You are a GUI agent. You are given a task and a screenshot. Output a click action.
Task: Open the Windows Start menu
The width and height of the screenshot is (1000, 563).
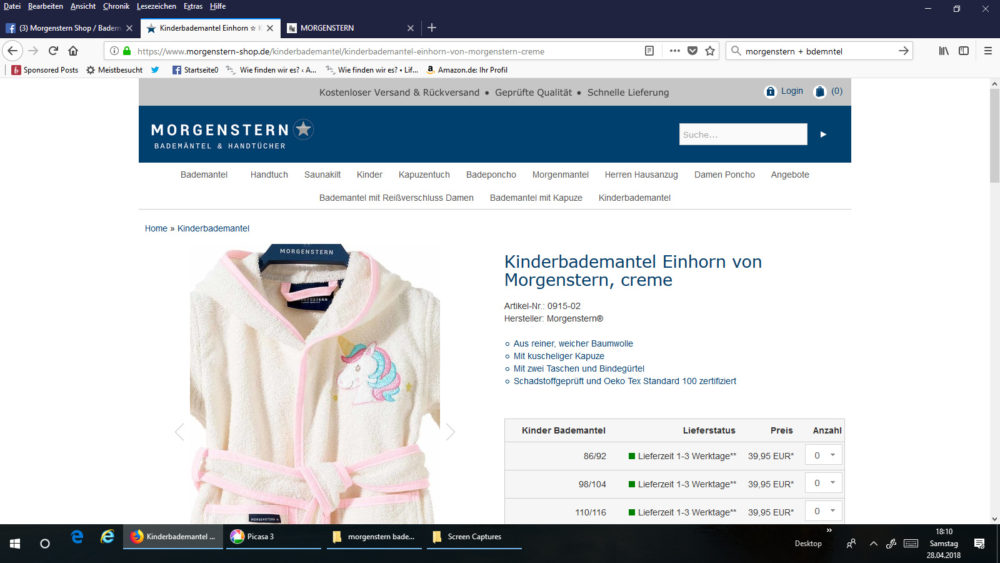[x=15, y=544]
